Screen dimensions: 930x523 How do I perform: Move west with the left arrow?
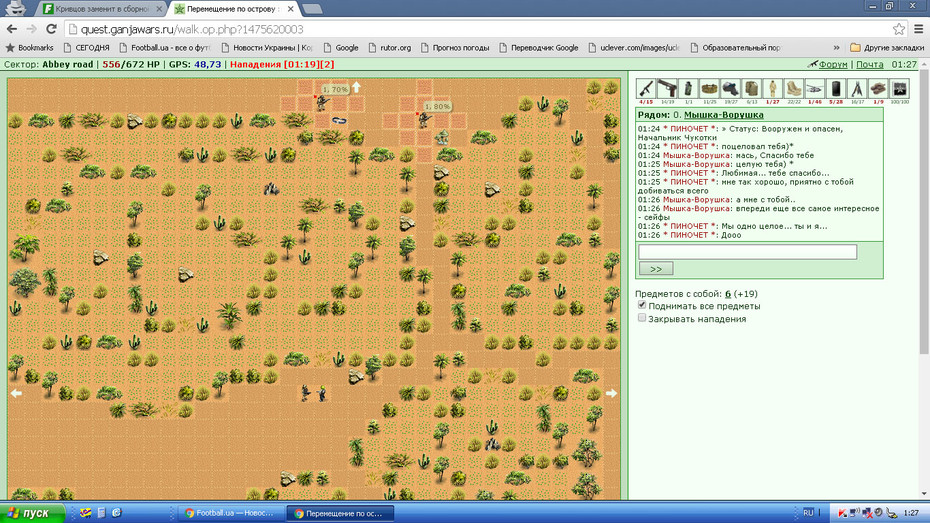[16, 393]
